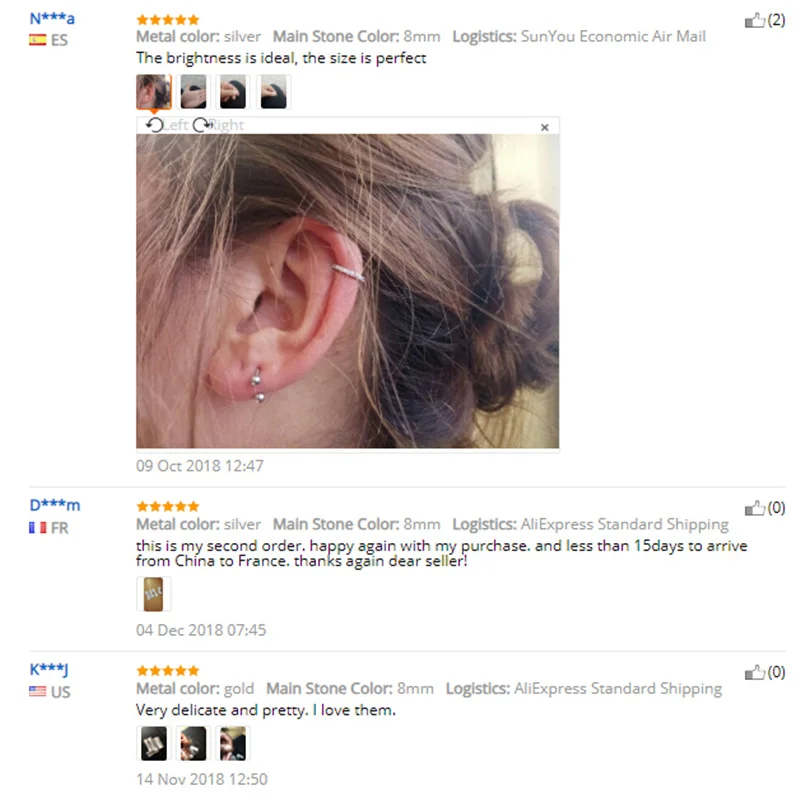Open the gold package thumbnail in D***m's review

click(154, 594)
